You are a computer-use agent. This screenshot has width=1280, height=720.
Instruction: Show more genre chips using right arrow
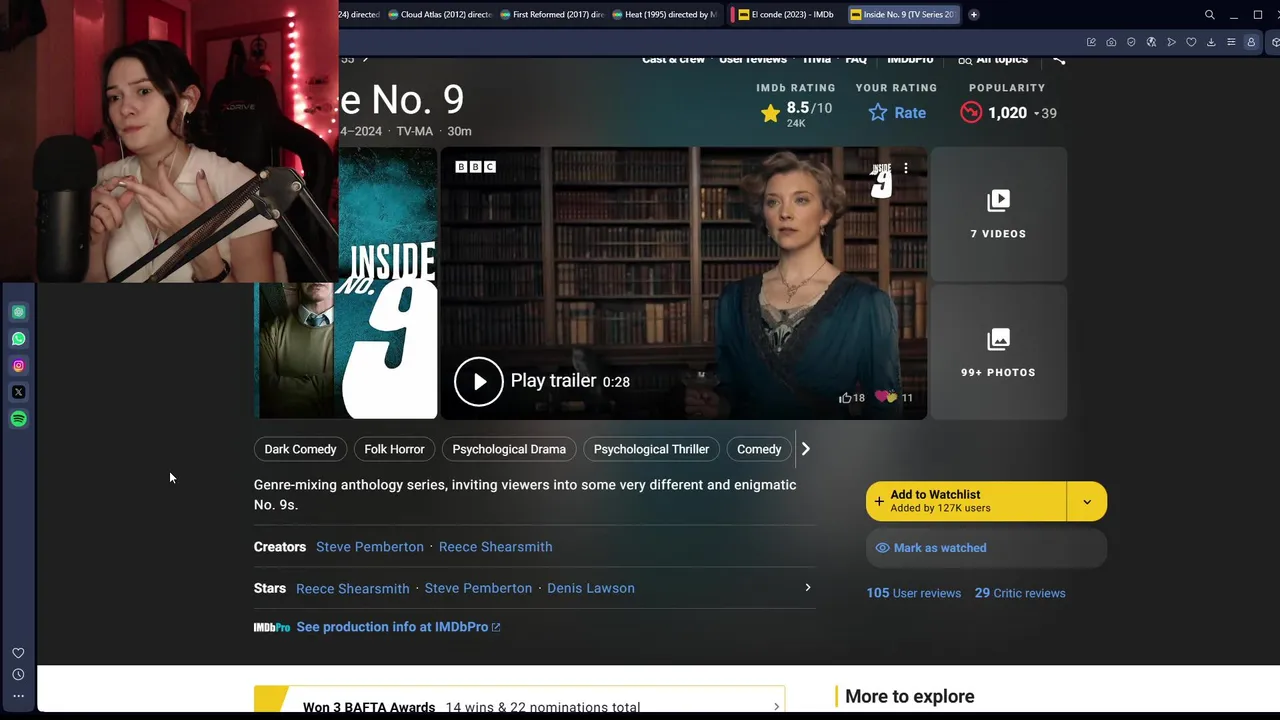coord(805,449)
